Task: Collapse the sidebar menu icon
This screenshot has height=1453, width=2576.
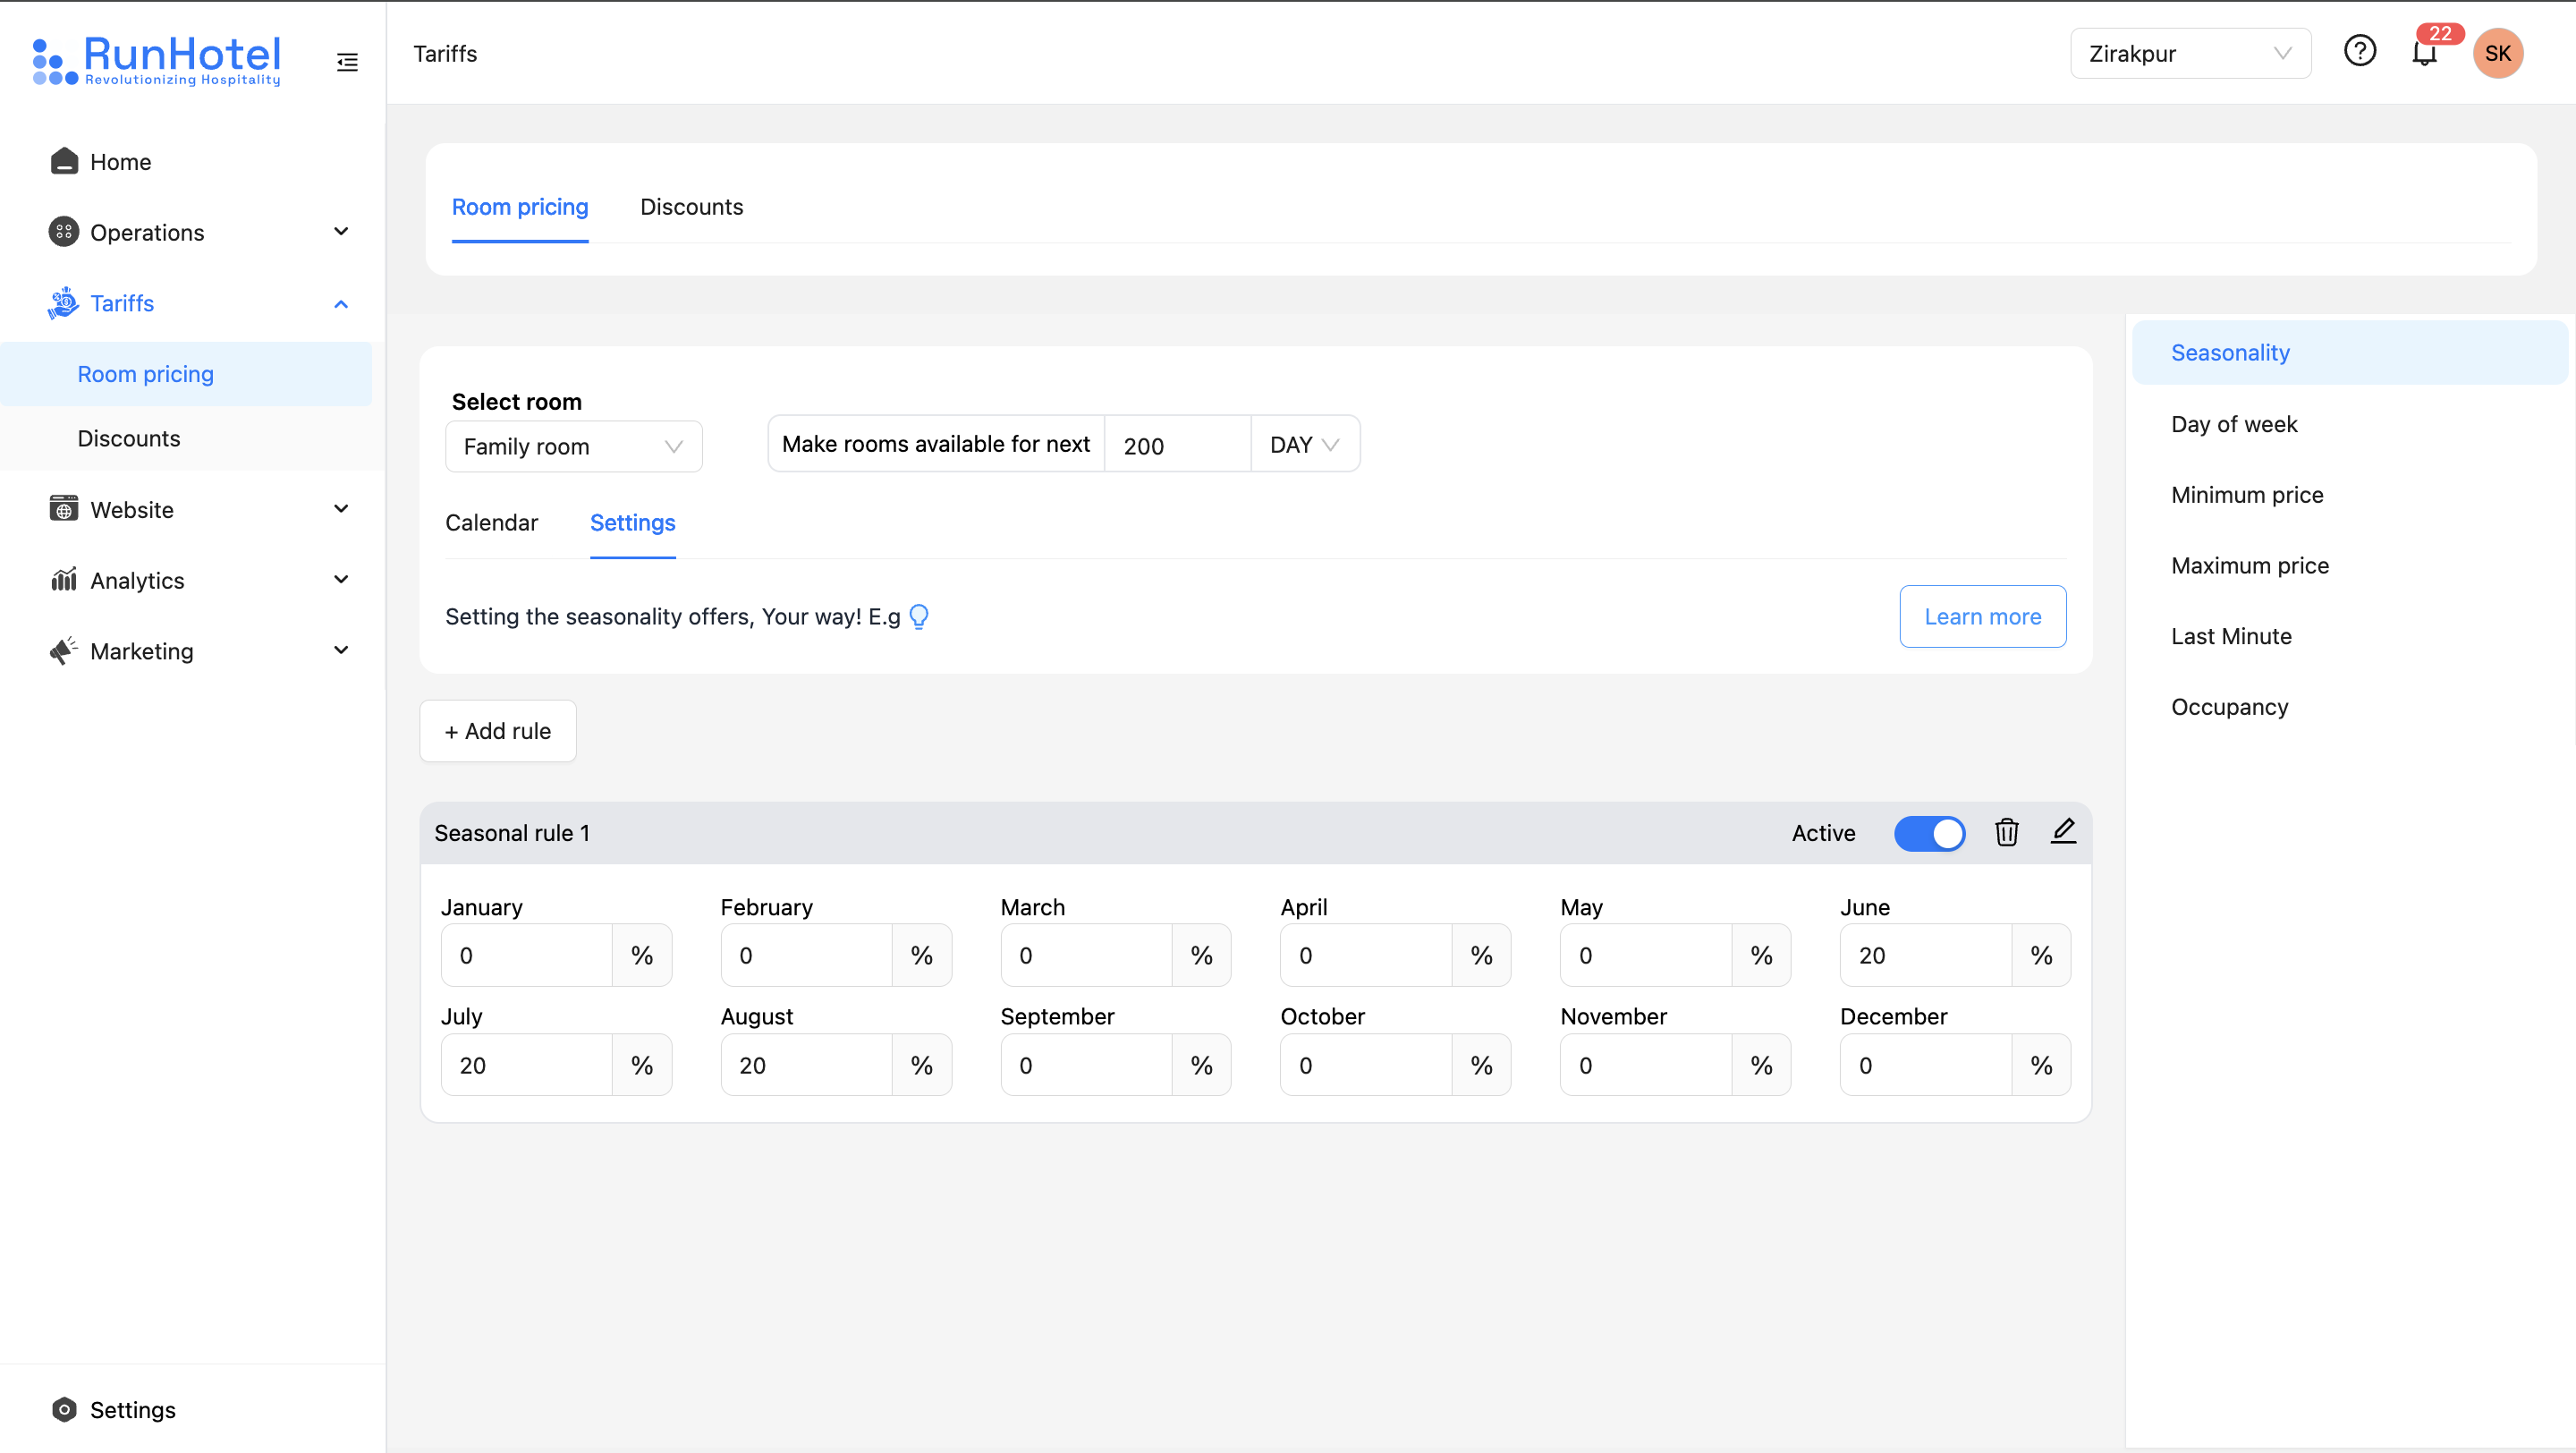Action: 347,62
